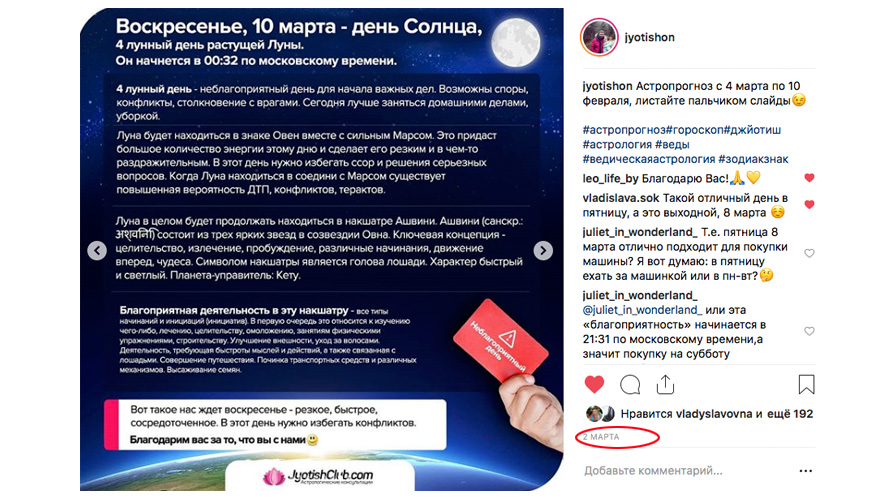Go to the next slide arrow
The width and height of the screenshot is (895, 500).
543,250
